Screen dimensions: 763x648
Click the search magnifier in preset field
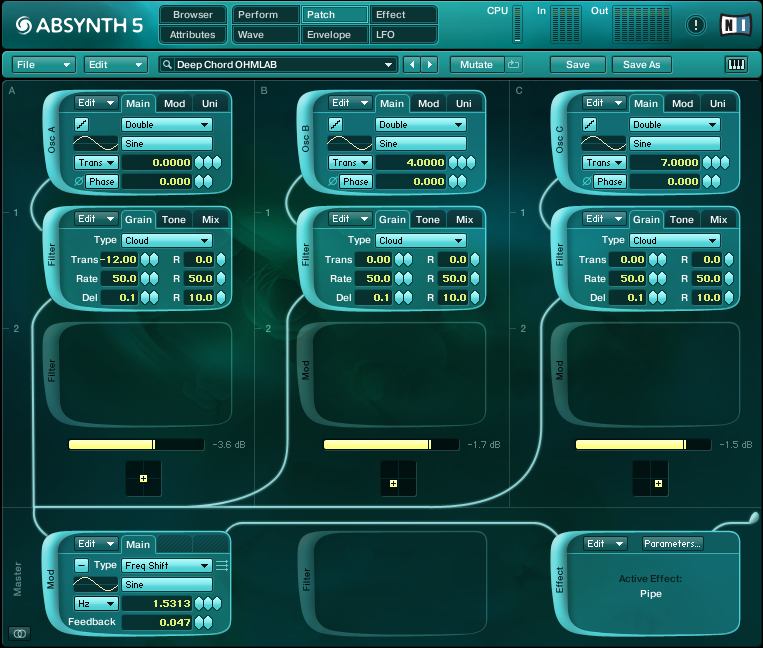(167, 64)
